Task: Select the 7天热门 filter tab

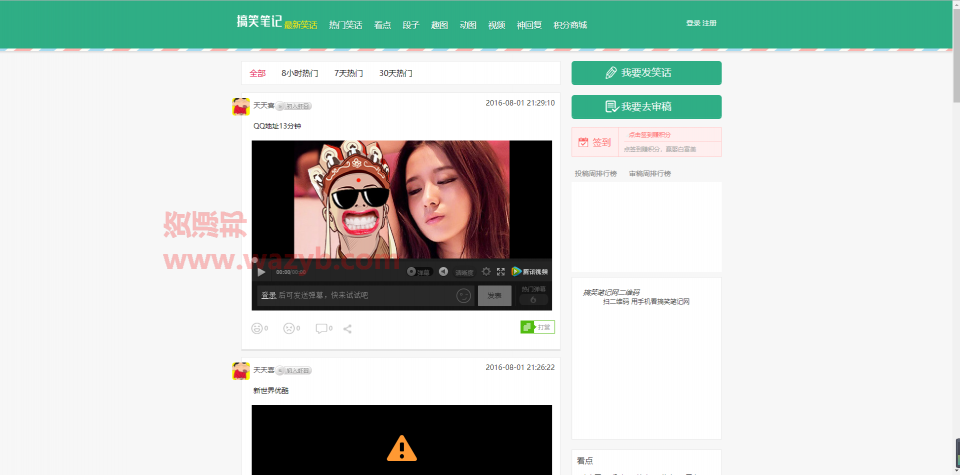Action: pyautogui.click(x=348, y=73)
